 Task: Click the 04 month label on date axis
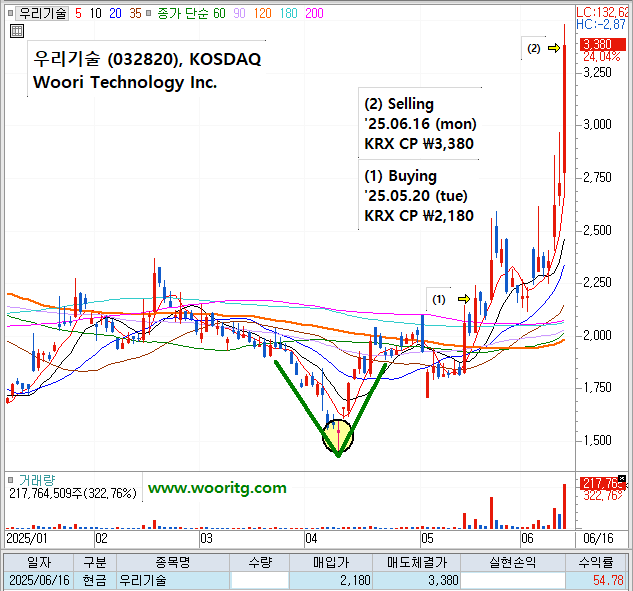311,538
